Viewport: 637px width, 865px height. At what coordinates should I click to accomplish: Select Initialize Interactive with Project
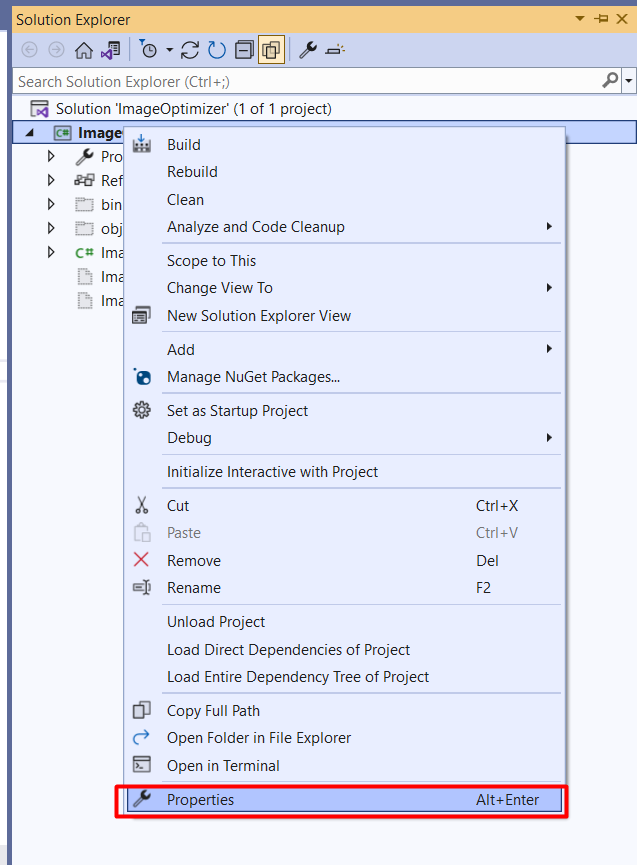click(345, 472)
